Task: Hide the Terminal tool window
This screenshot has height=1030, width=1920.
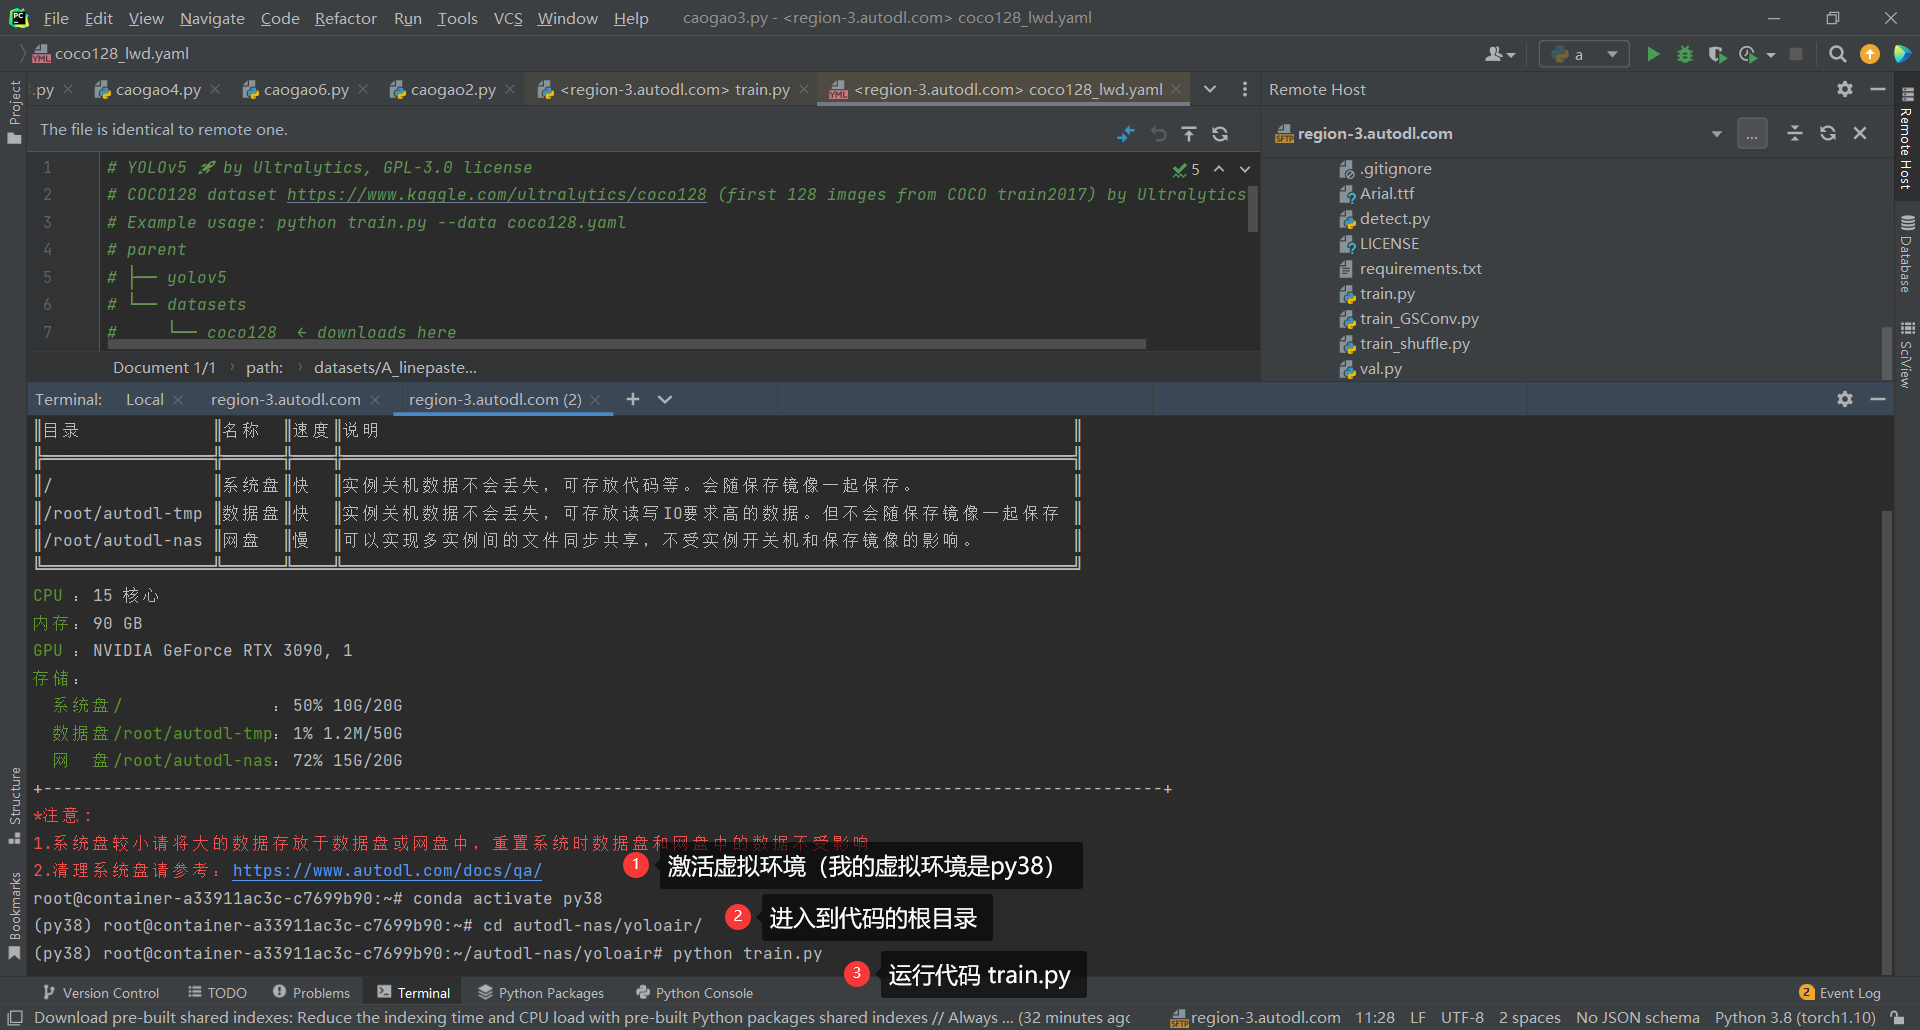Action: coord(1878,399)
